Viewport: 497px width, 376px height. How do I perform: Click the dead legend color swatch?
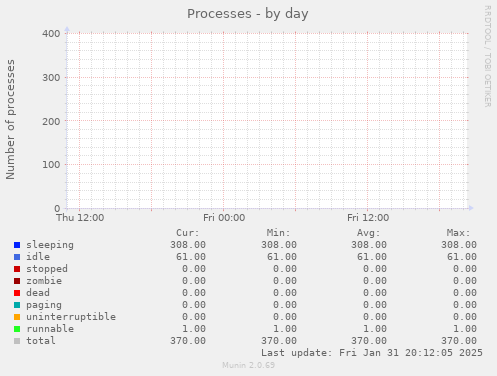[17, 293]
